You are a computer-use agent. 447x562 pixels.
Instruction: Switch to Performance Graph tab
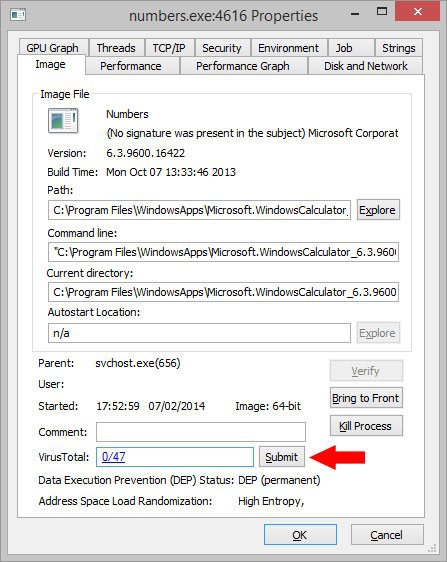[243, 66]
